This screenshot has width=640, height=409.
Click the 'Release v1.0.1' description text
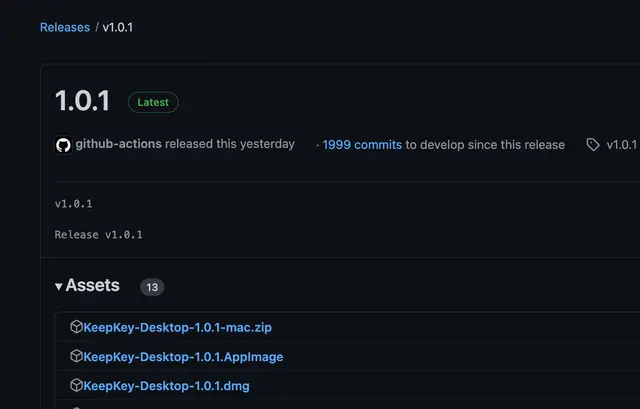99,235
